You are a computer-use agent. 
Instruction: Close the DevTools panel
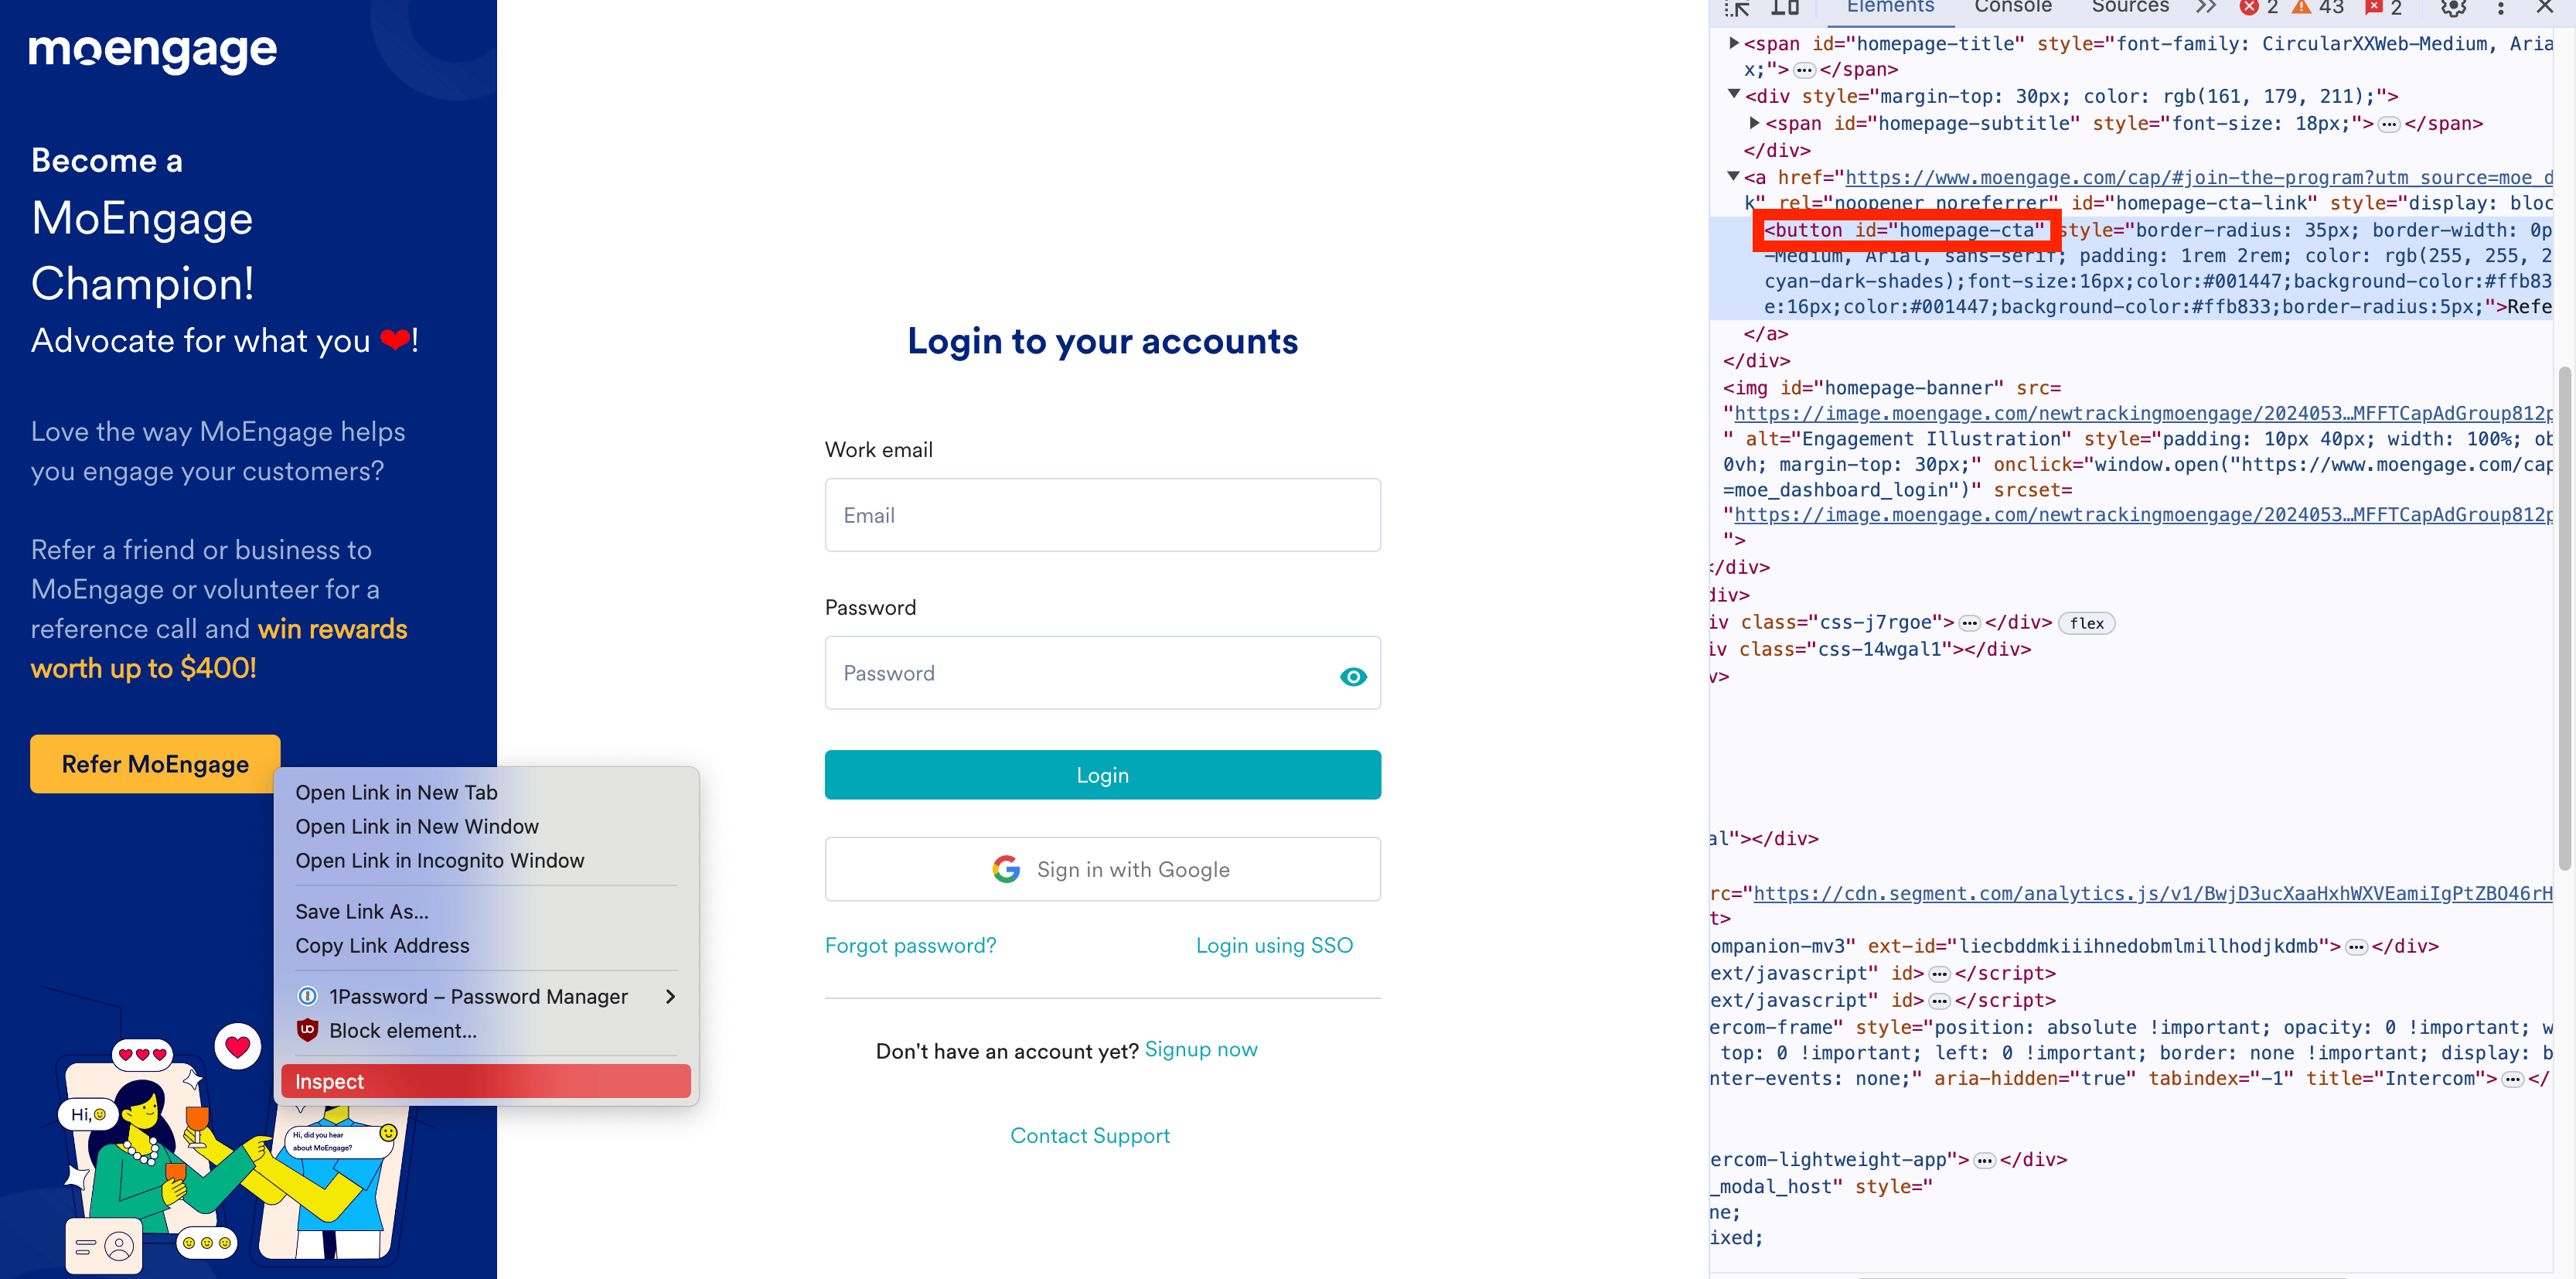tap(2545, 8)
